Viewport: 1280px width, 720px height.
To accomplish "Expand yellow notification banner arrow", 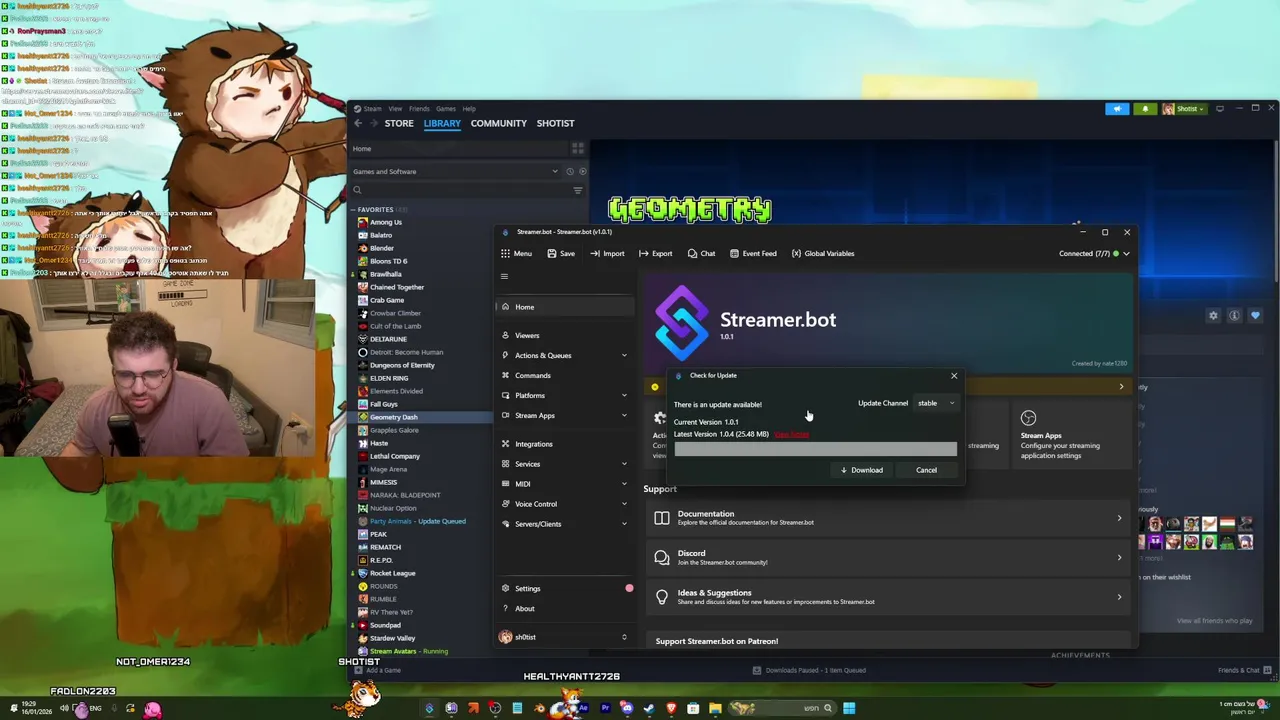I will click(1121, 386).
